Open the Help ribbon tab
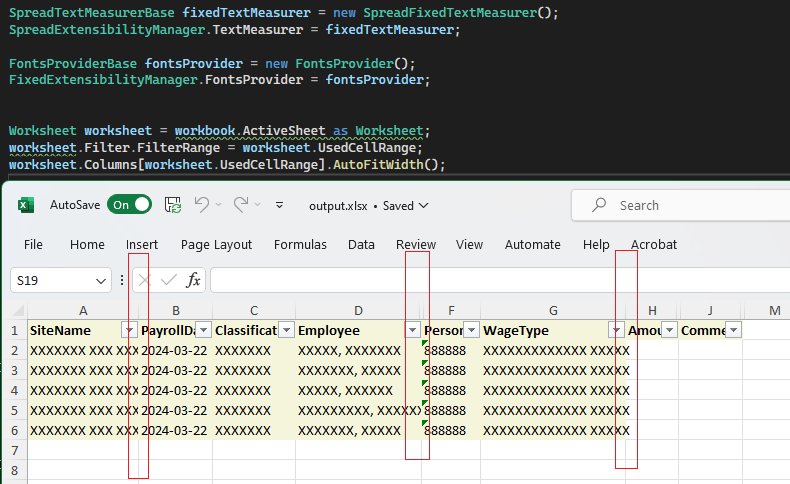The width and height of the screenshot is (790, 484). point(596,245)
